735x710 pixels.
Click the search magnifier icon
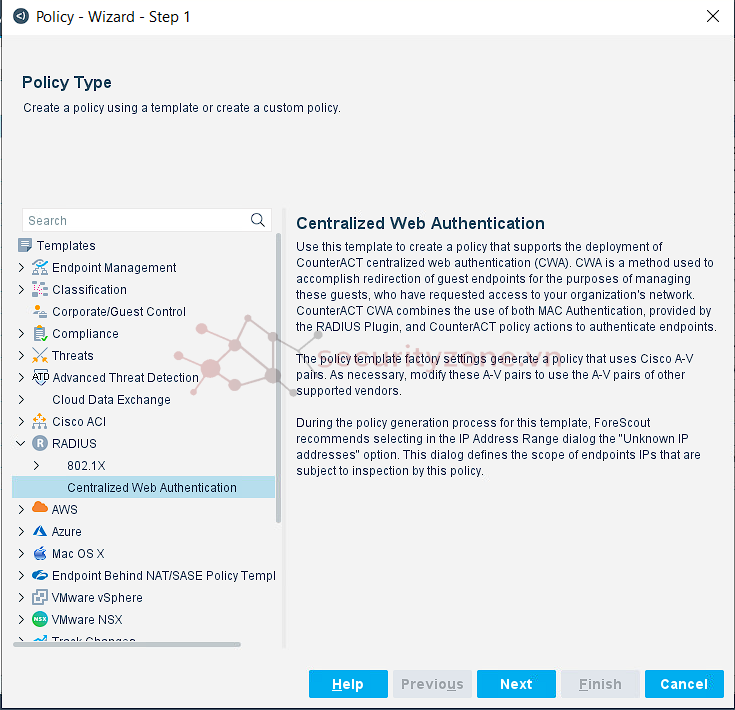[257, 220]
